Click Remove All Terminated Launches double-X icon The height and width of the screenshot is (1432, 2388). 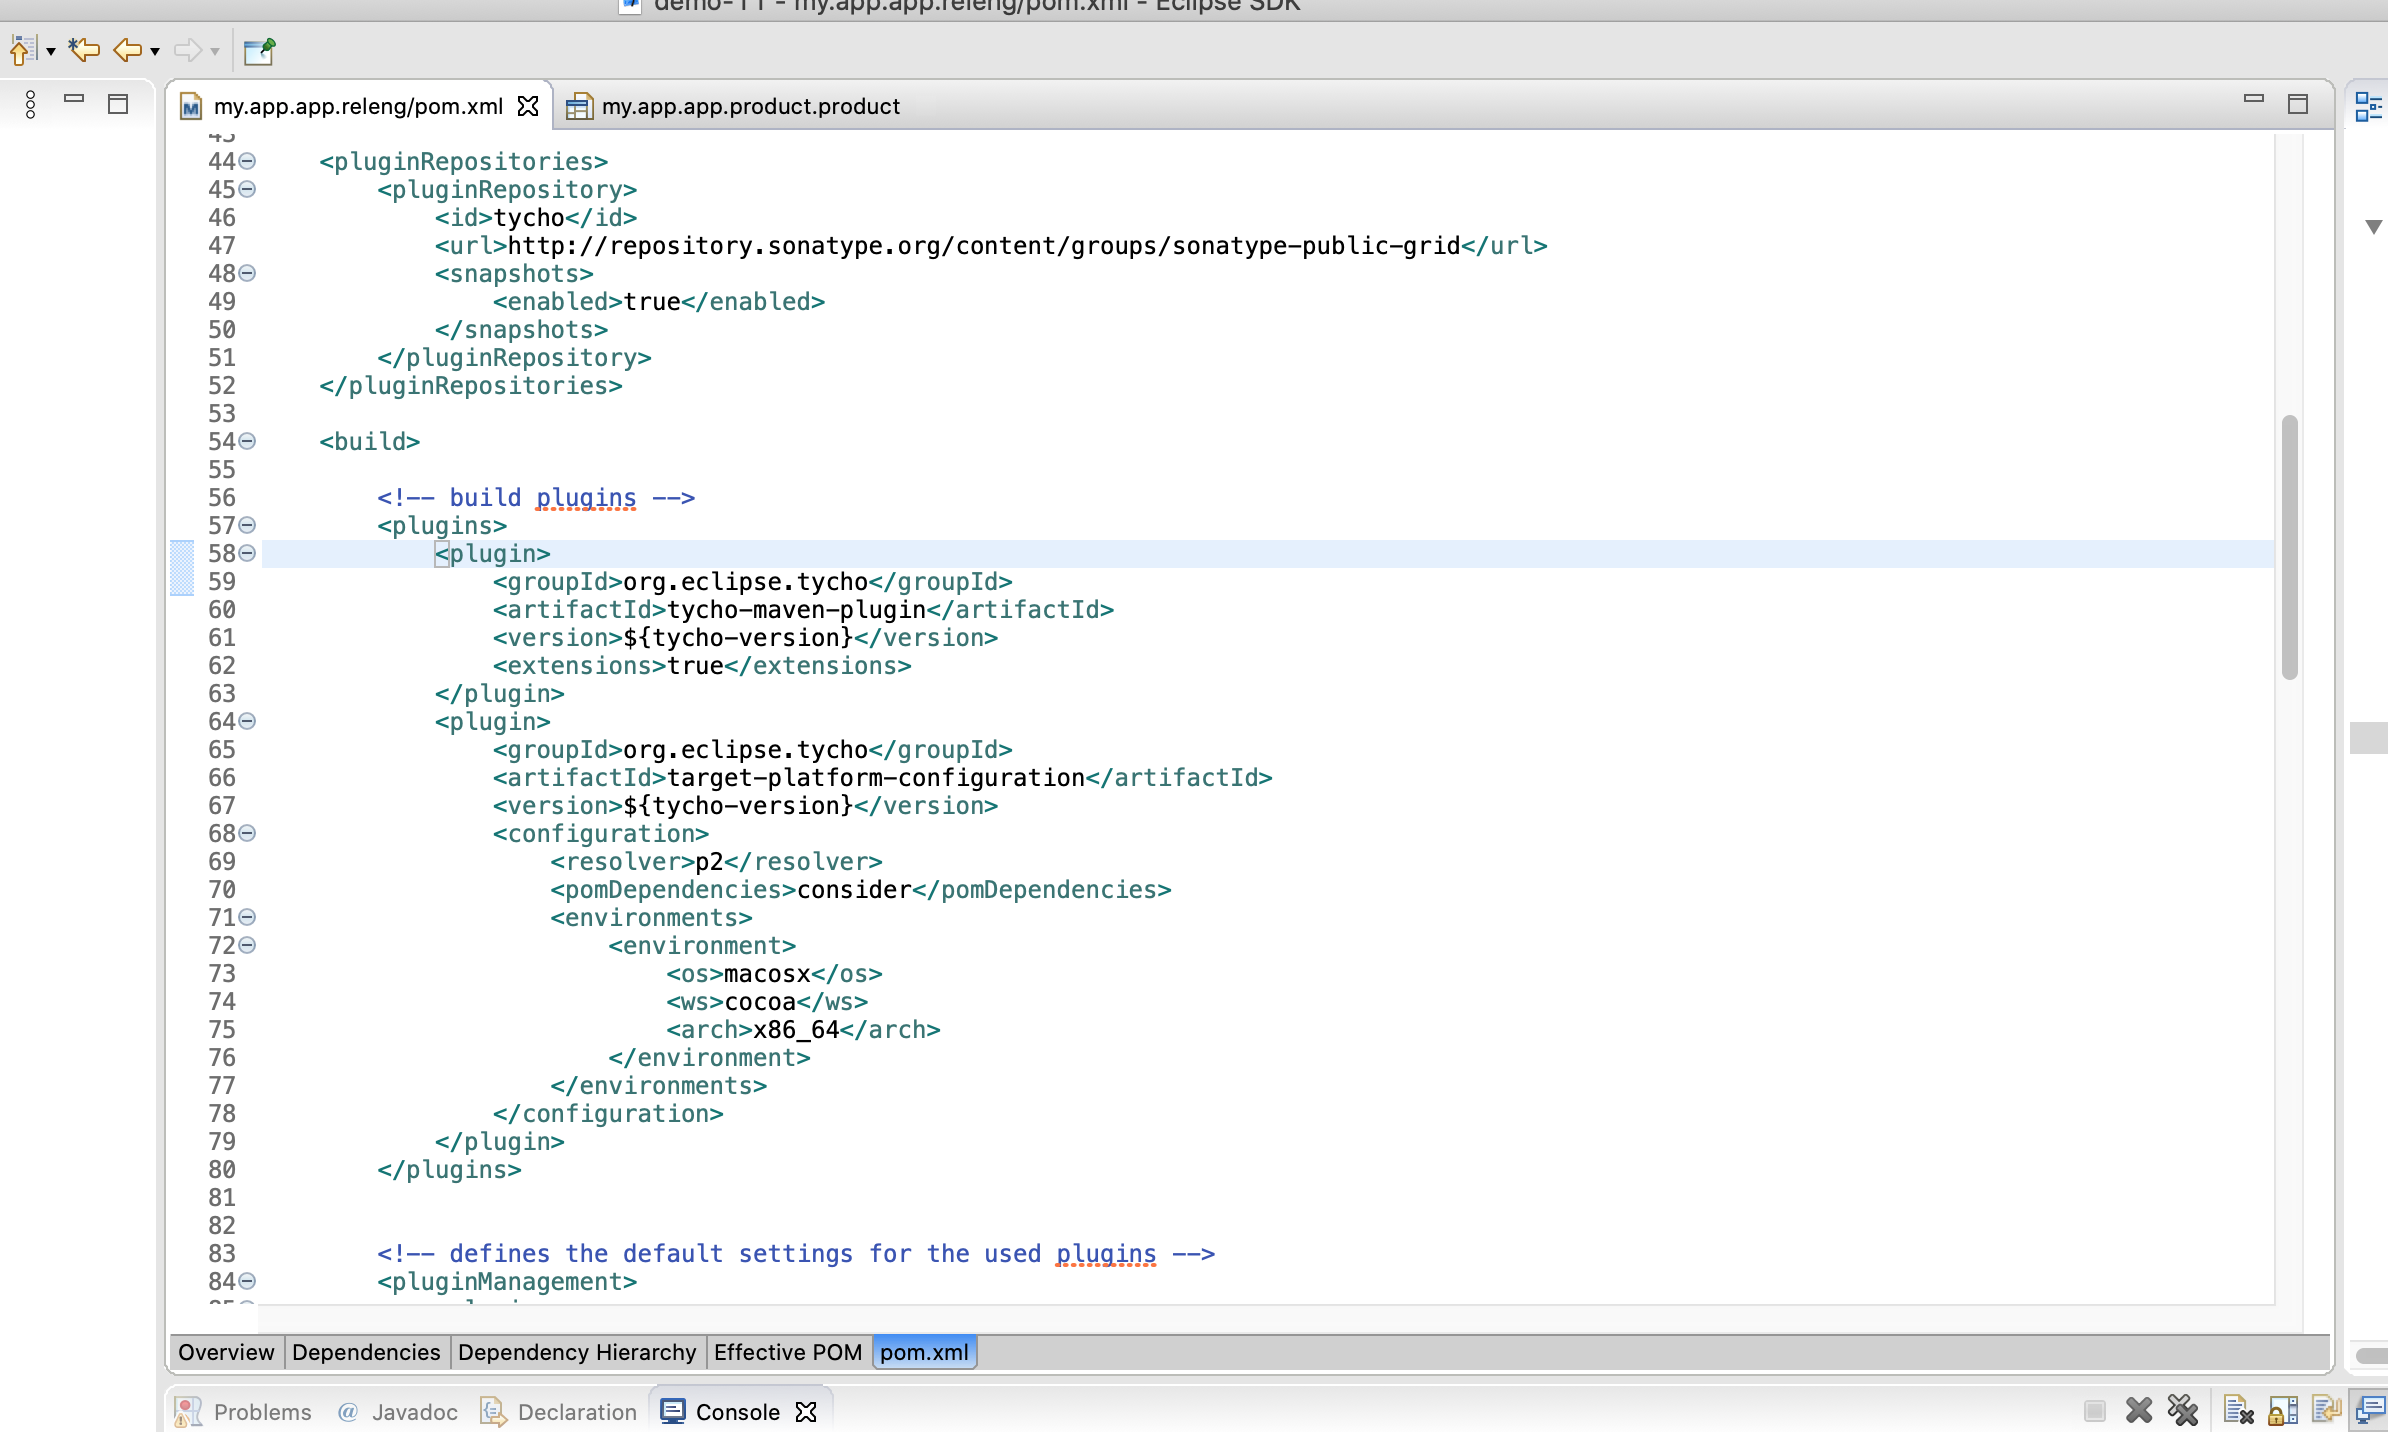coord(2183,1411)
